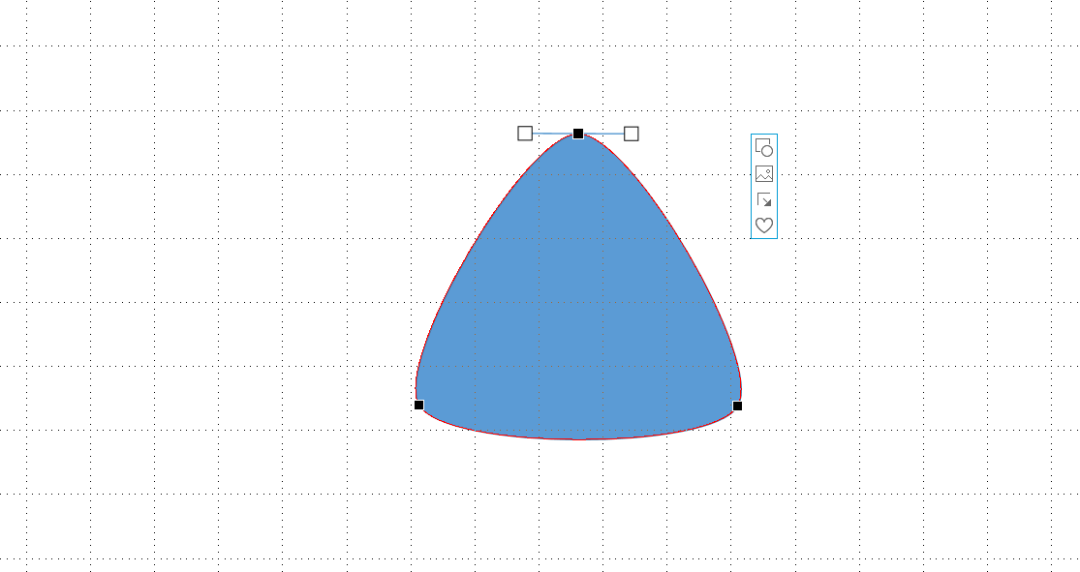The width and height of the screenshot is (1080, 572).
Task: Select the top black anchor point of the shape
Action: point(578,134)
